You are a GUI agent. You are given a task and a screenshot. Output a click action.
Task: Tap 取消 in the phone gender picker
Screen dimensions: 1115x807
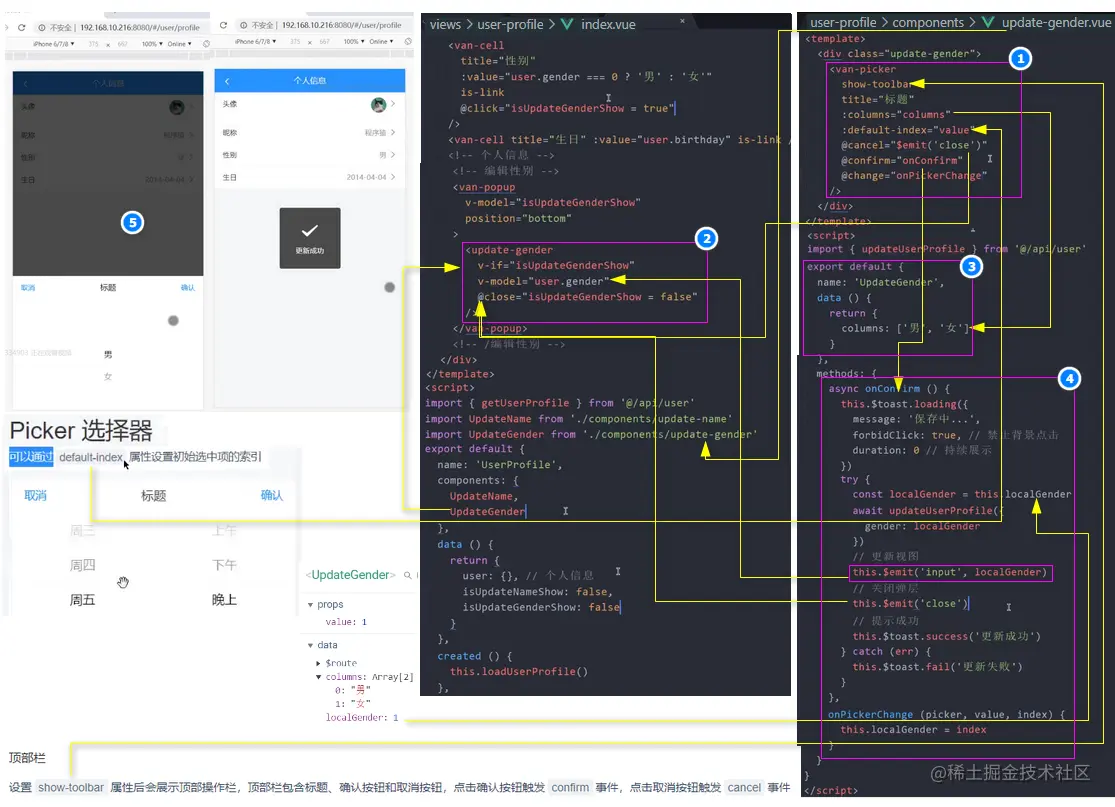coord(28,287)
